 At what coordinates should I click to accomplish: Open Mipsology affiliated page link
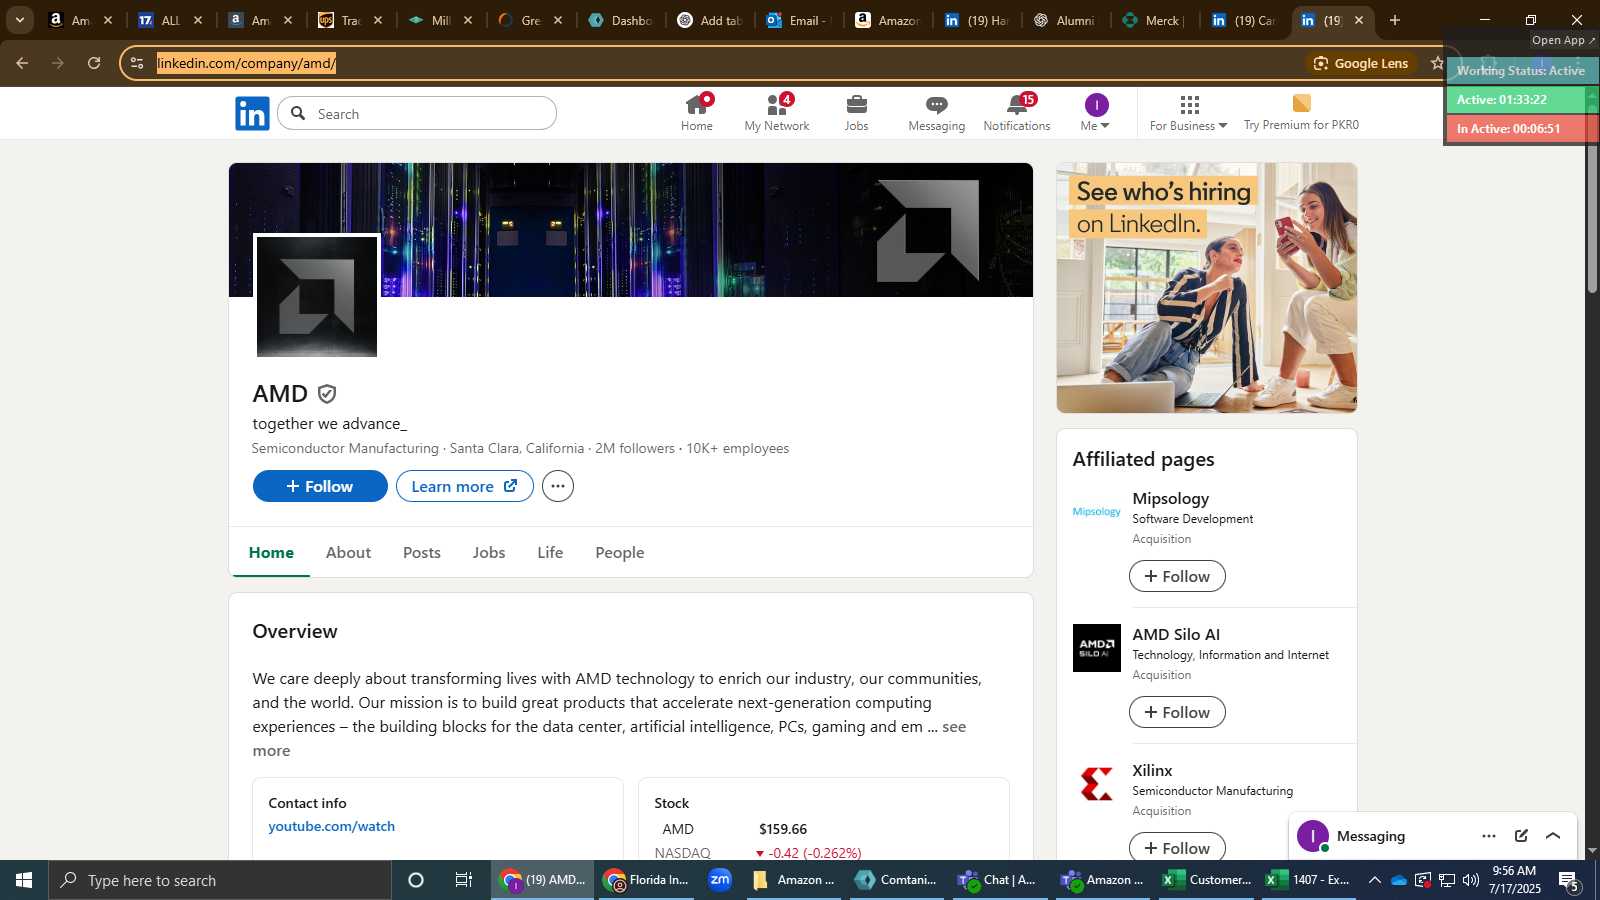pyautogui.click(x=1171, y=498)
